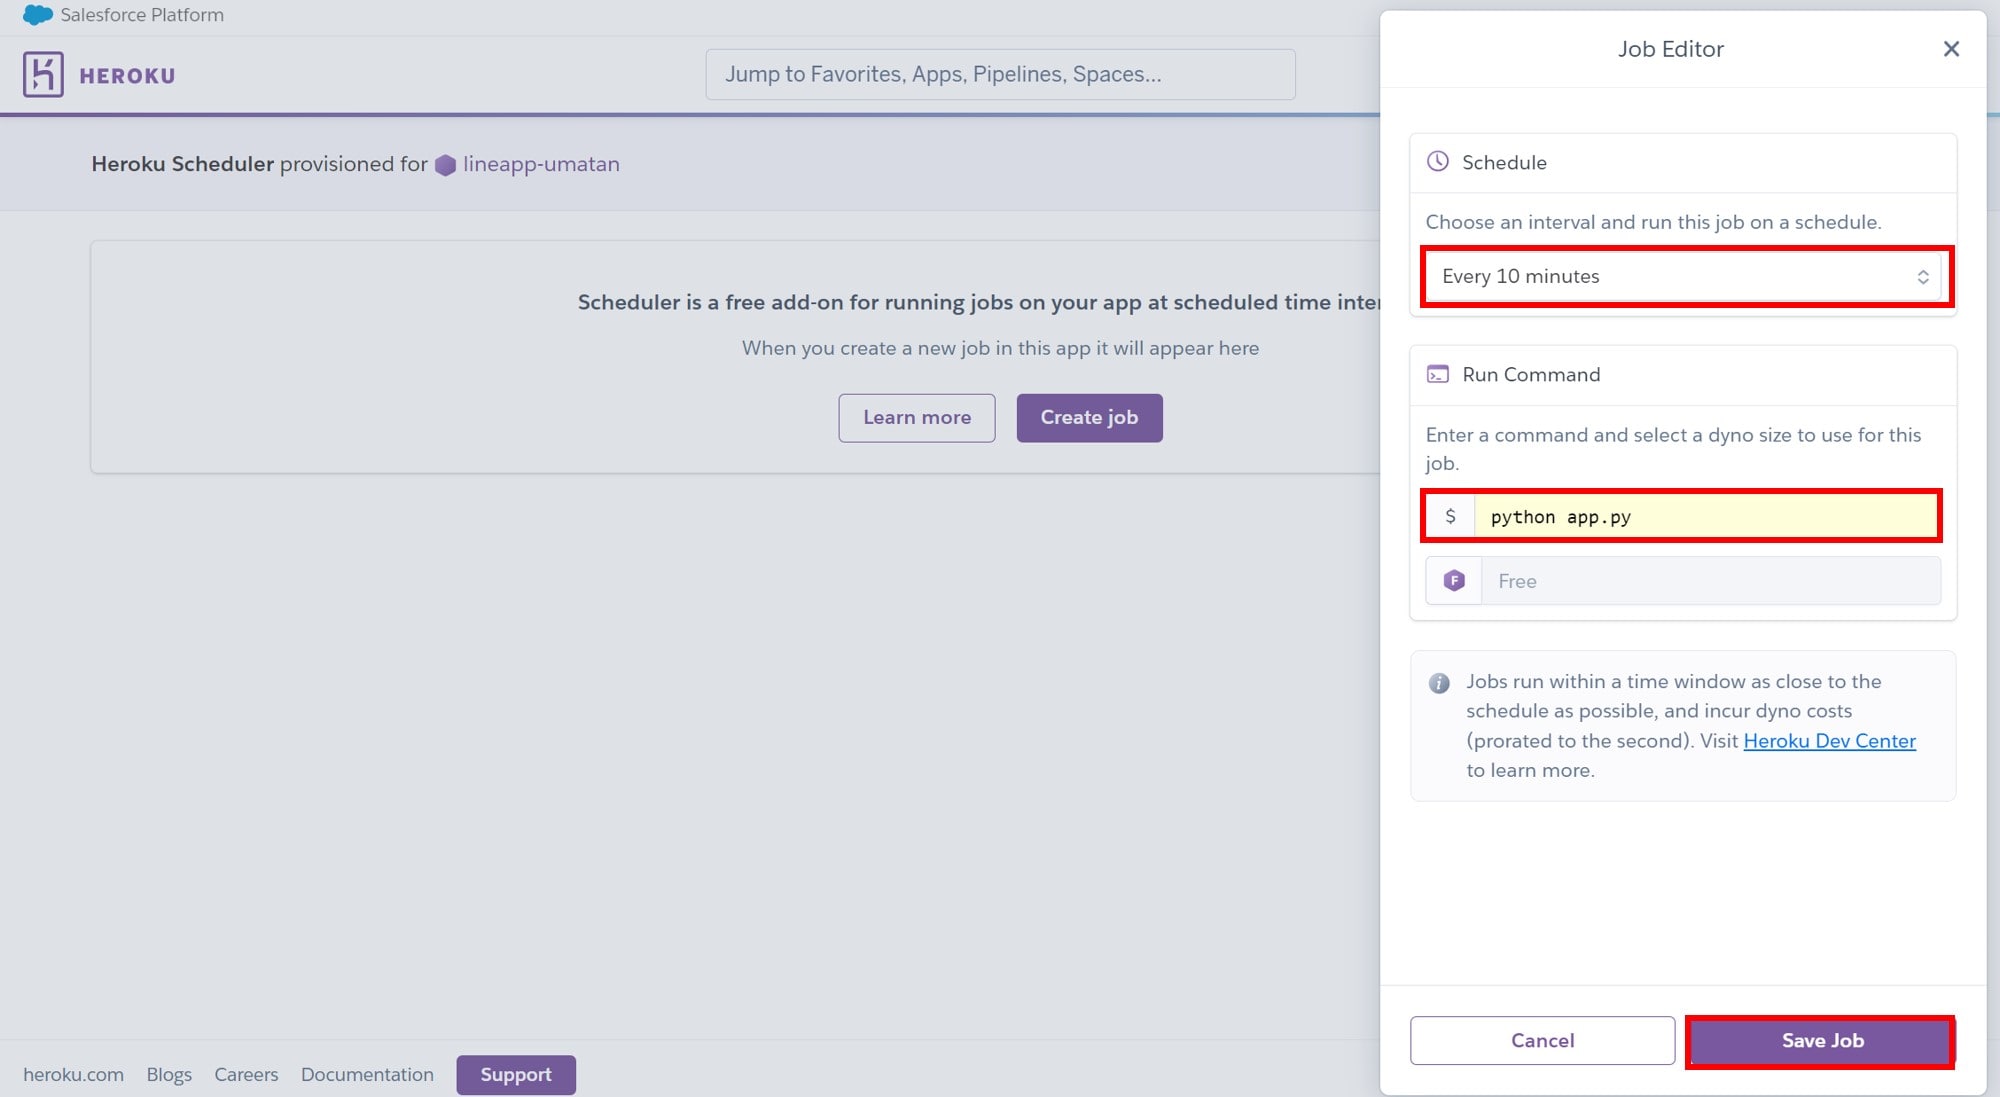Open heroku.com footer link
2000x1097 pixels.
(x=73, y=1075)
